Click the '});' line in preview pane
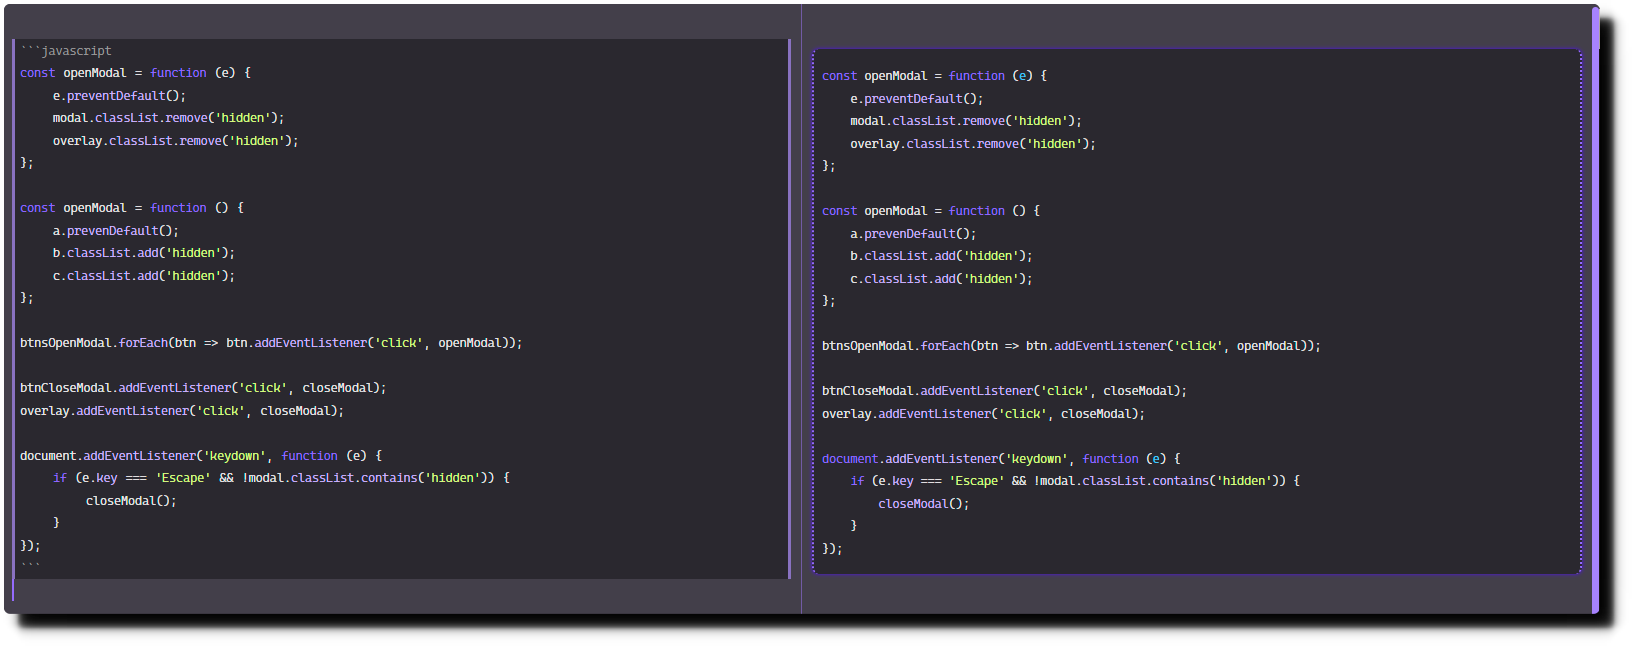The image size is (1632, 646). click(832, 549)
